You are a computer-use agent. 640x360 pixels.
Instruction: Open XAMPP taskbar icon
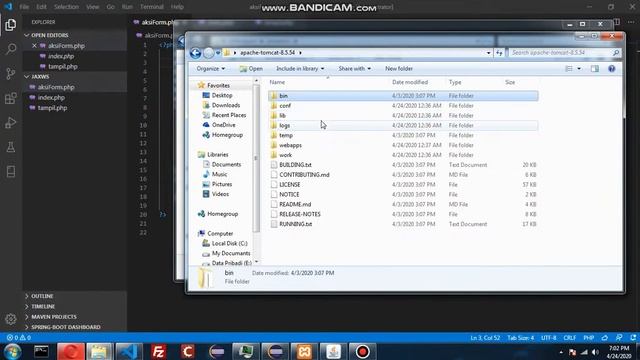(x=304, y=351)
